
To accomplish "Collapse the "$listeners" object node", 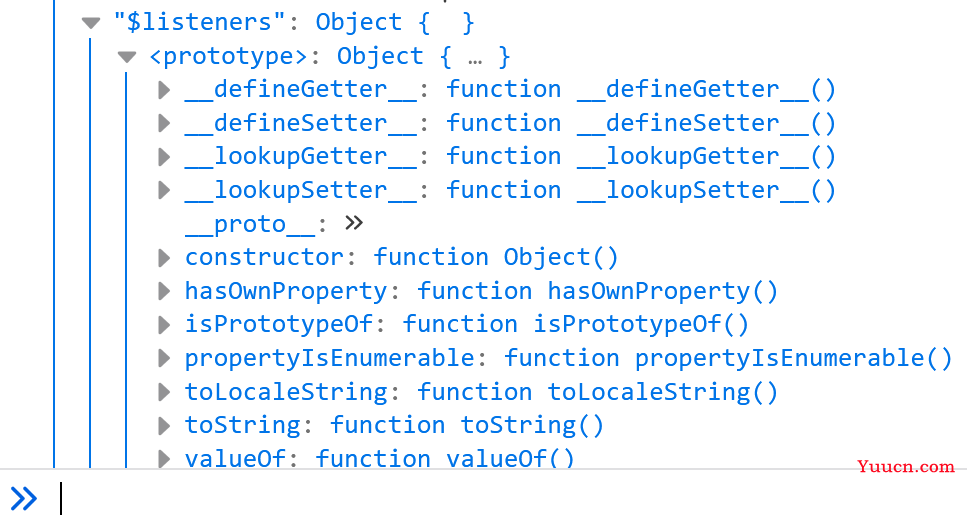I will (x=91, y=23).
